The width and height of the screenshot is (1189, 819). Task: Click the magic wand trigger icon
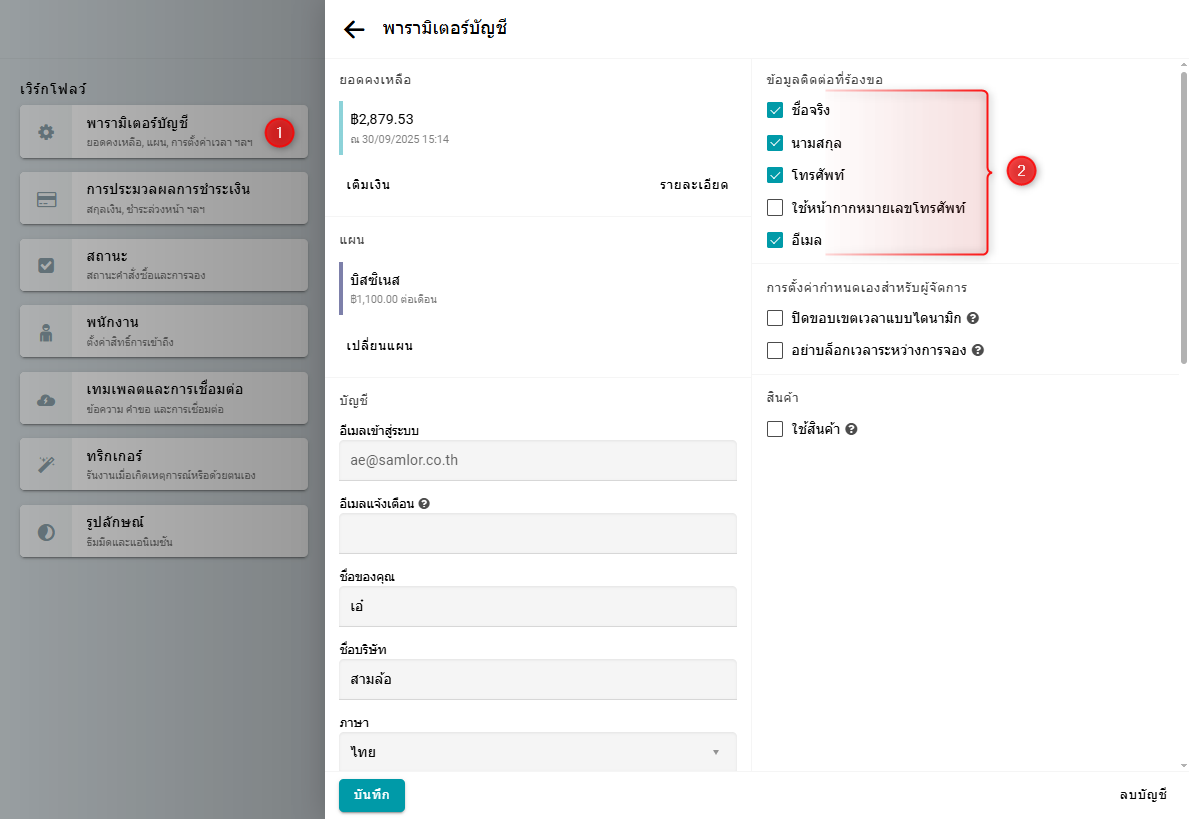click(46, 465)
